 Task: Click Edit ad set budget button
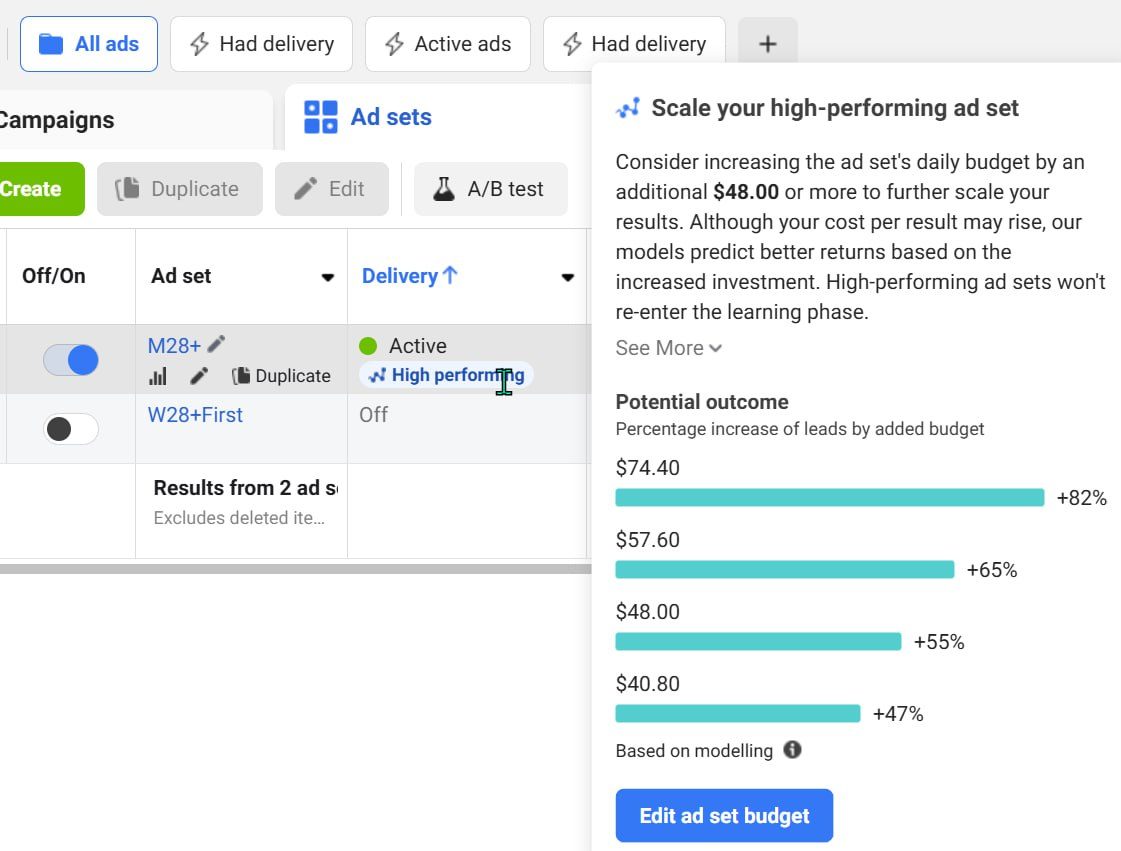pos(724,816)
